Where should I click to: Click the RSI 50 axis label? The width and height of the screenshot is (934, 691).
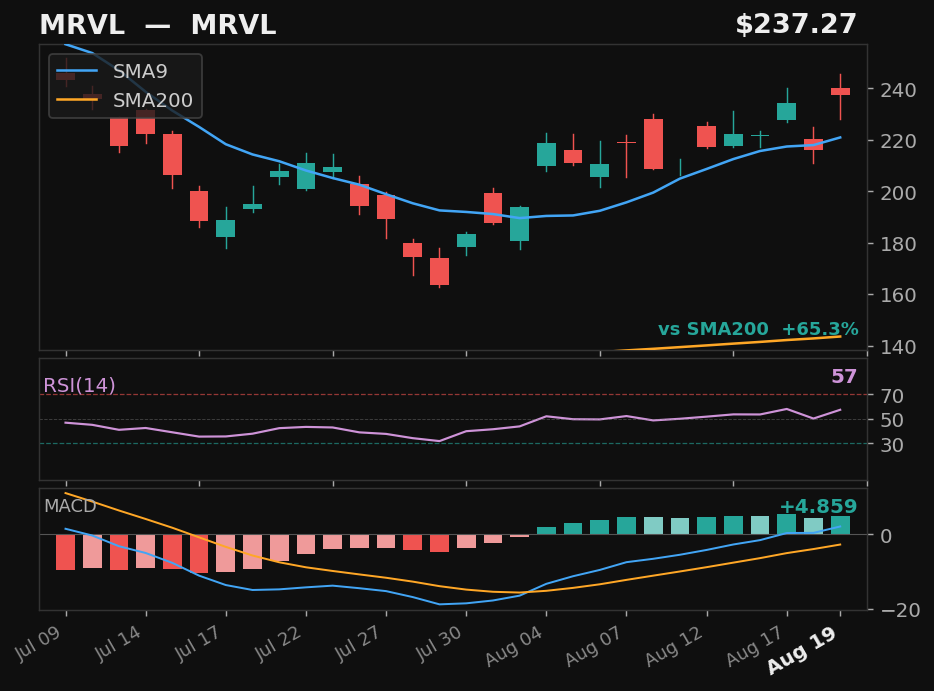coord(892,420)
